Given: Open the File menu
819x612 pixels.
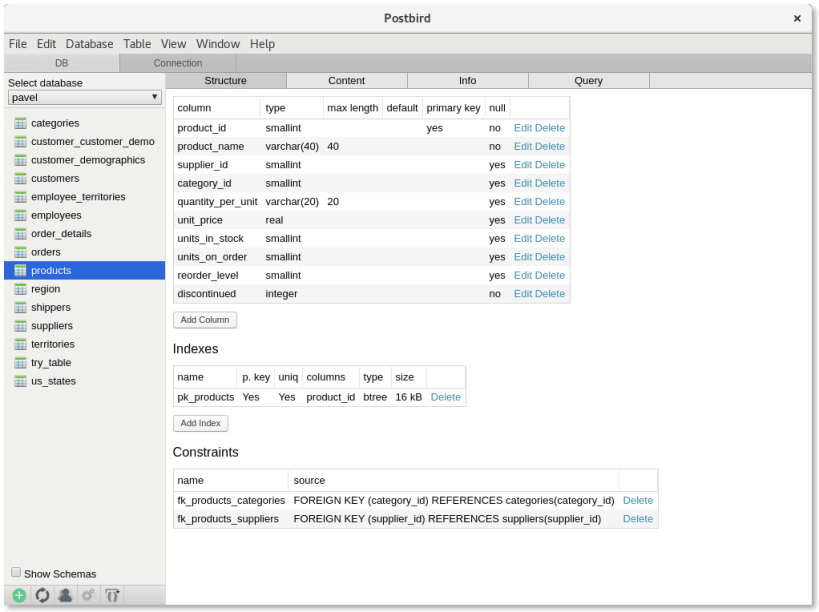Looking at the screenshot, I should (18, 44).
